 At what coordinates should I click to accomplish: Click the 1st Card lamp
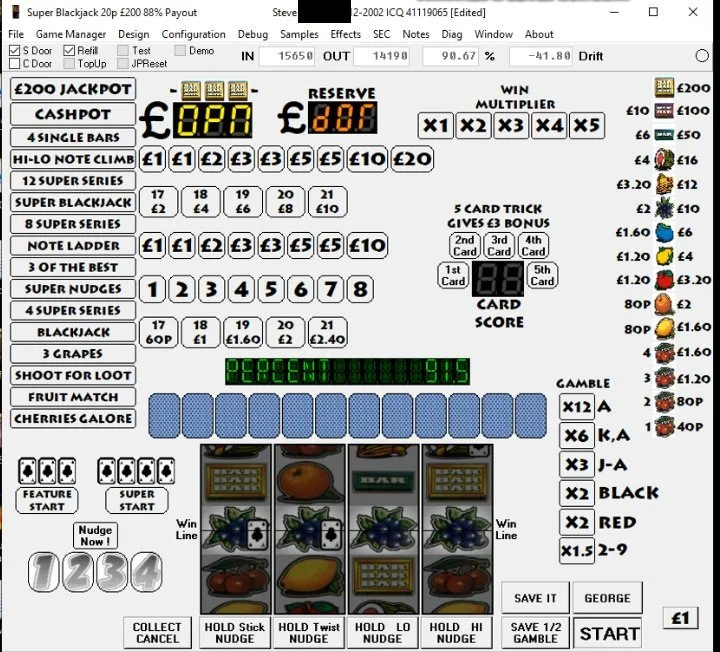453,275
